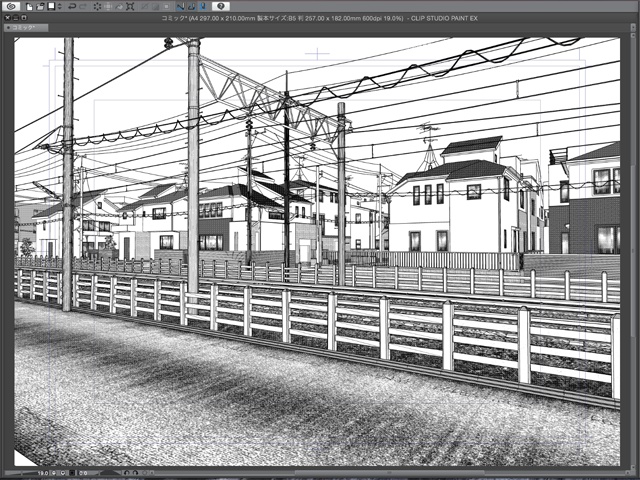Click the Open file folder icon
640x480 pixels.
coord(40,7)
